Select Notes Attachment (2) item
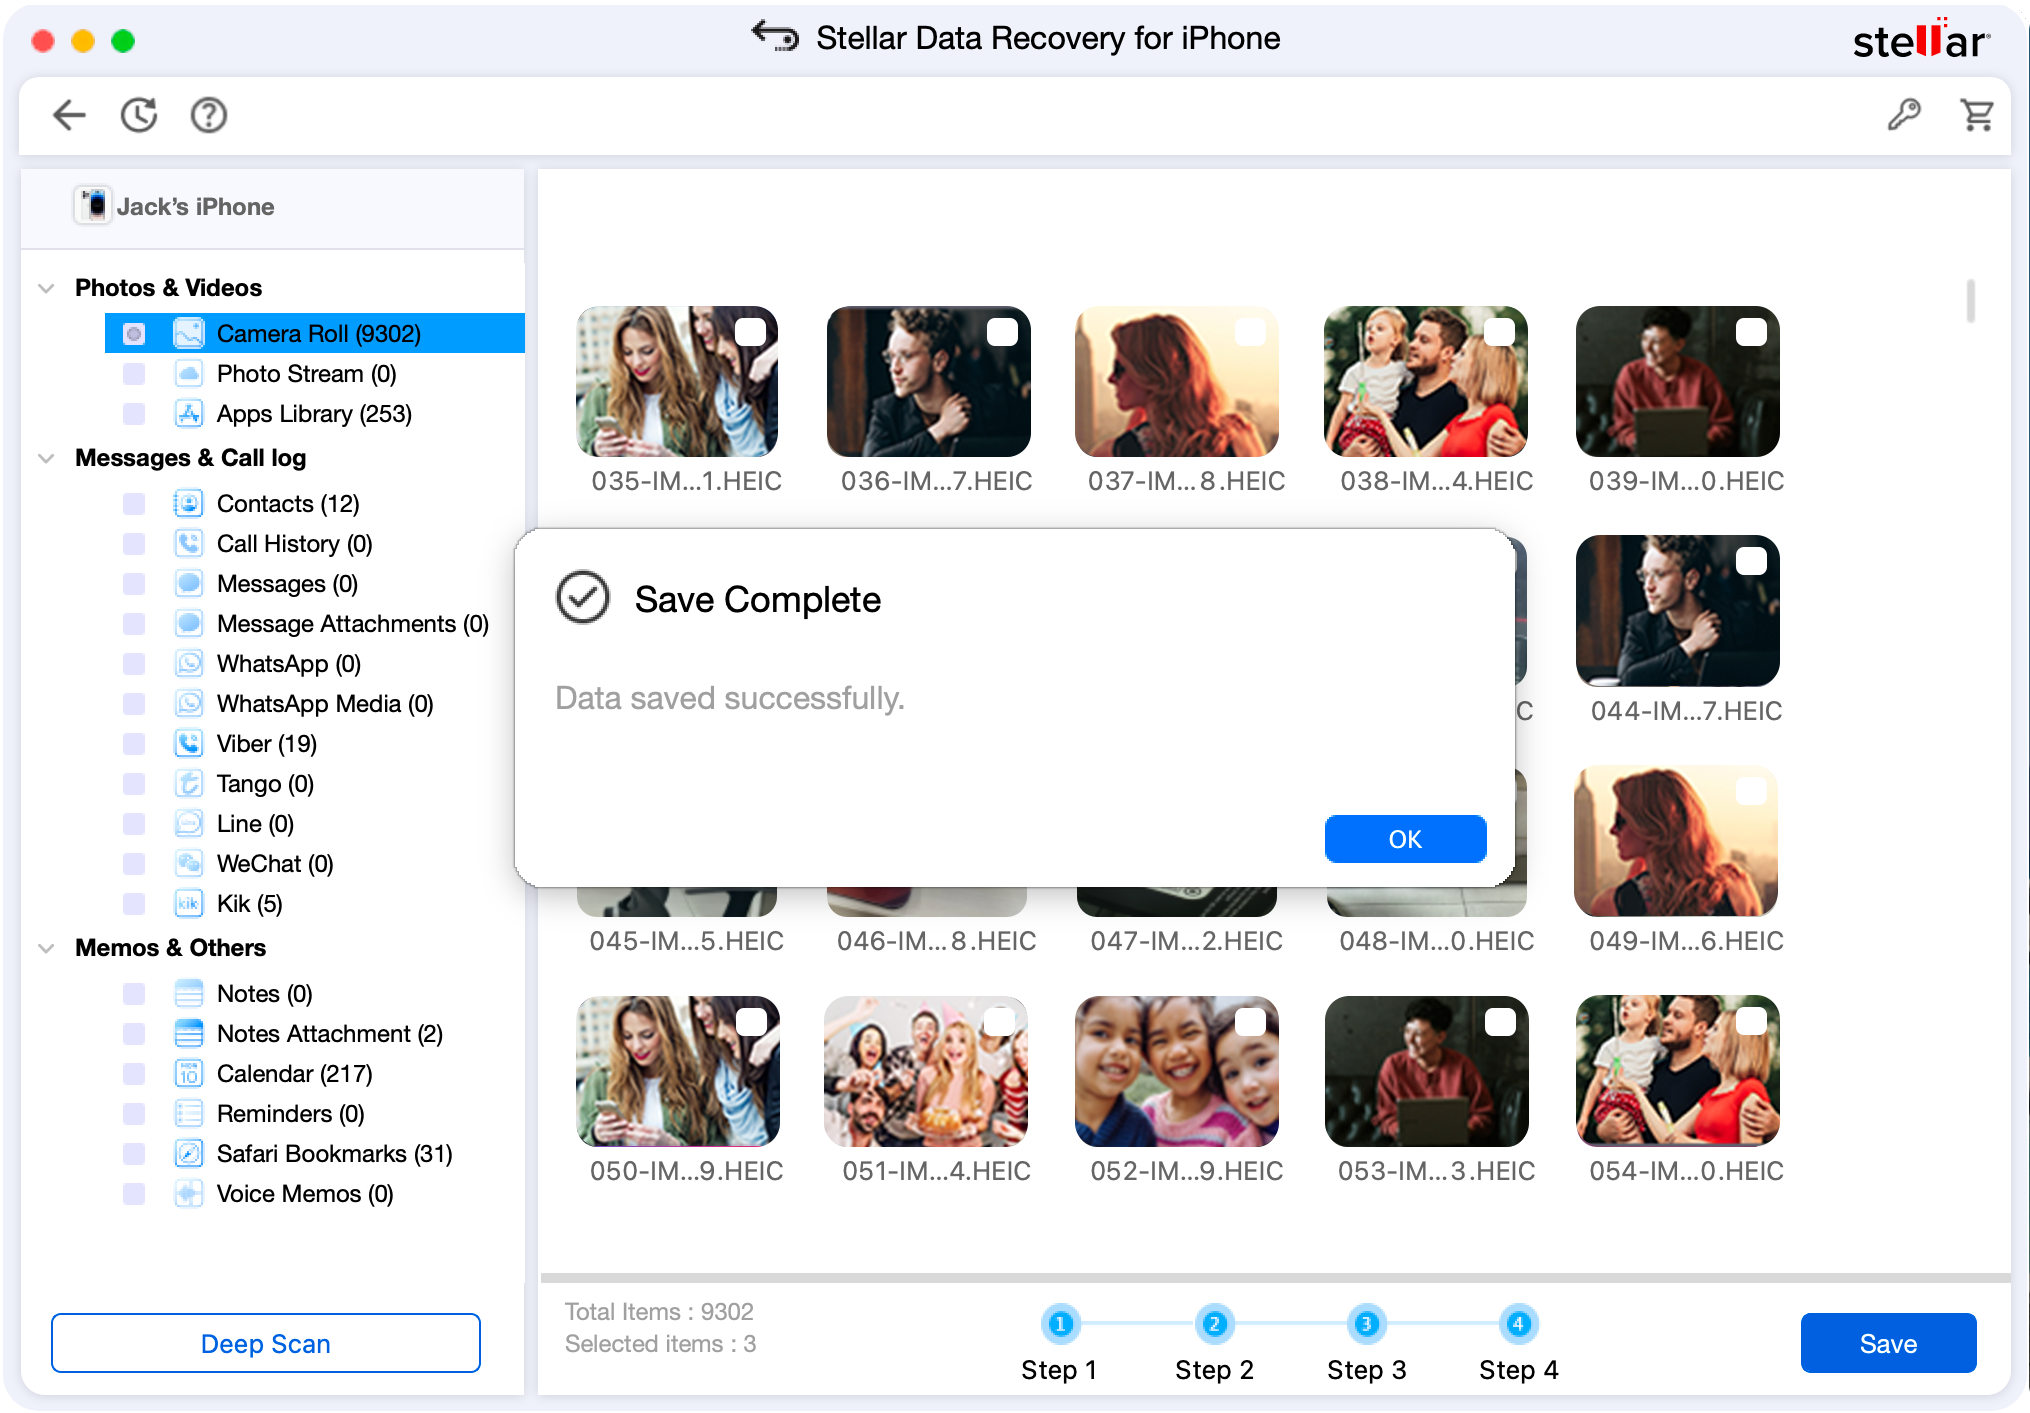This screenshot has width=2030, height=1413. [329, 1033]
